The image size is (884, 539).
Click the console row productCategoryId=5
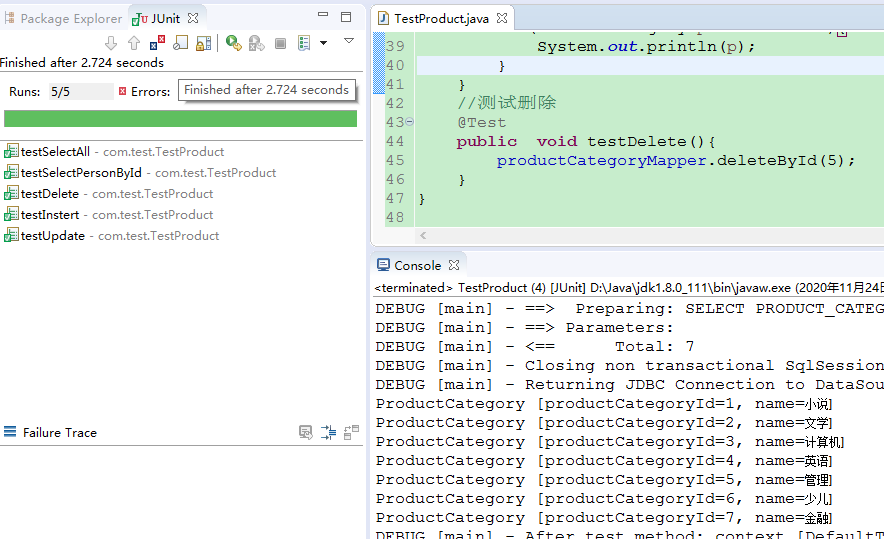[604, 480]
